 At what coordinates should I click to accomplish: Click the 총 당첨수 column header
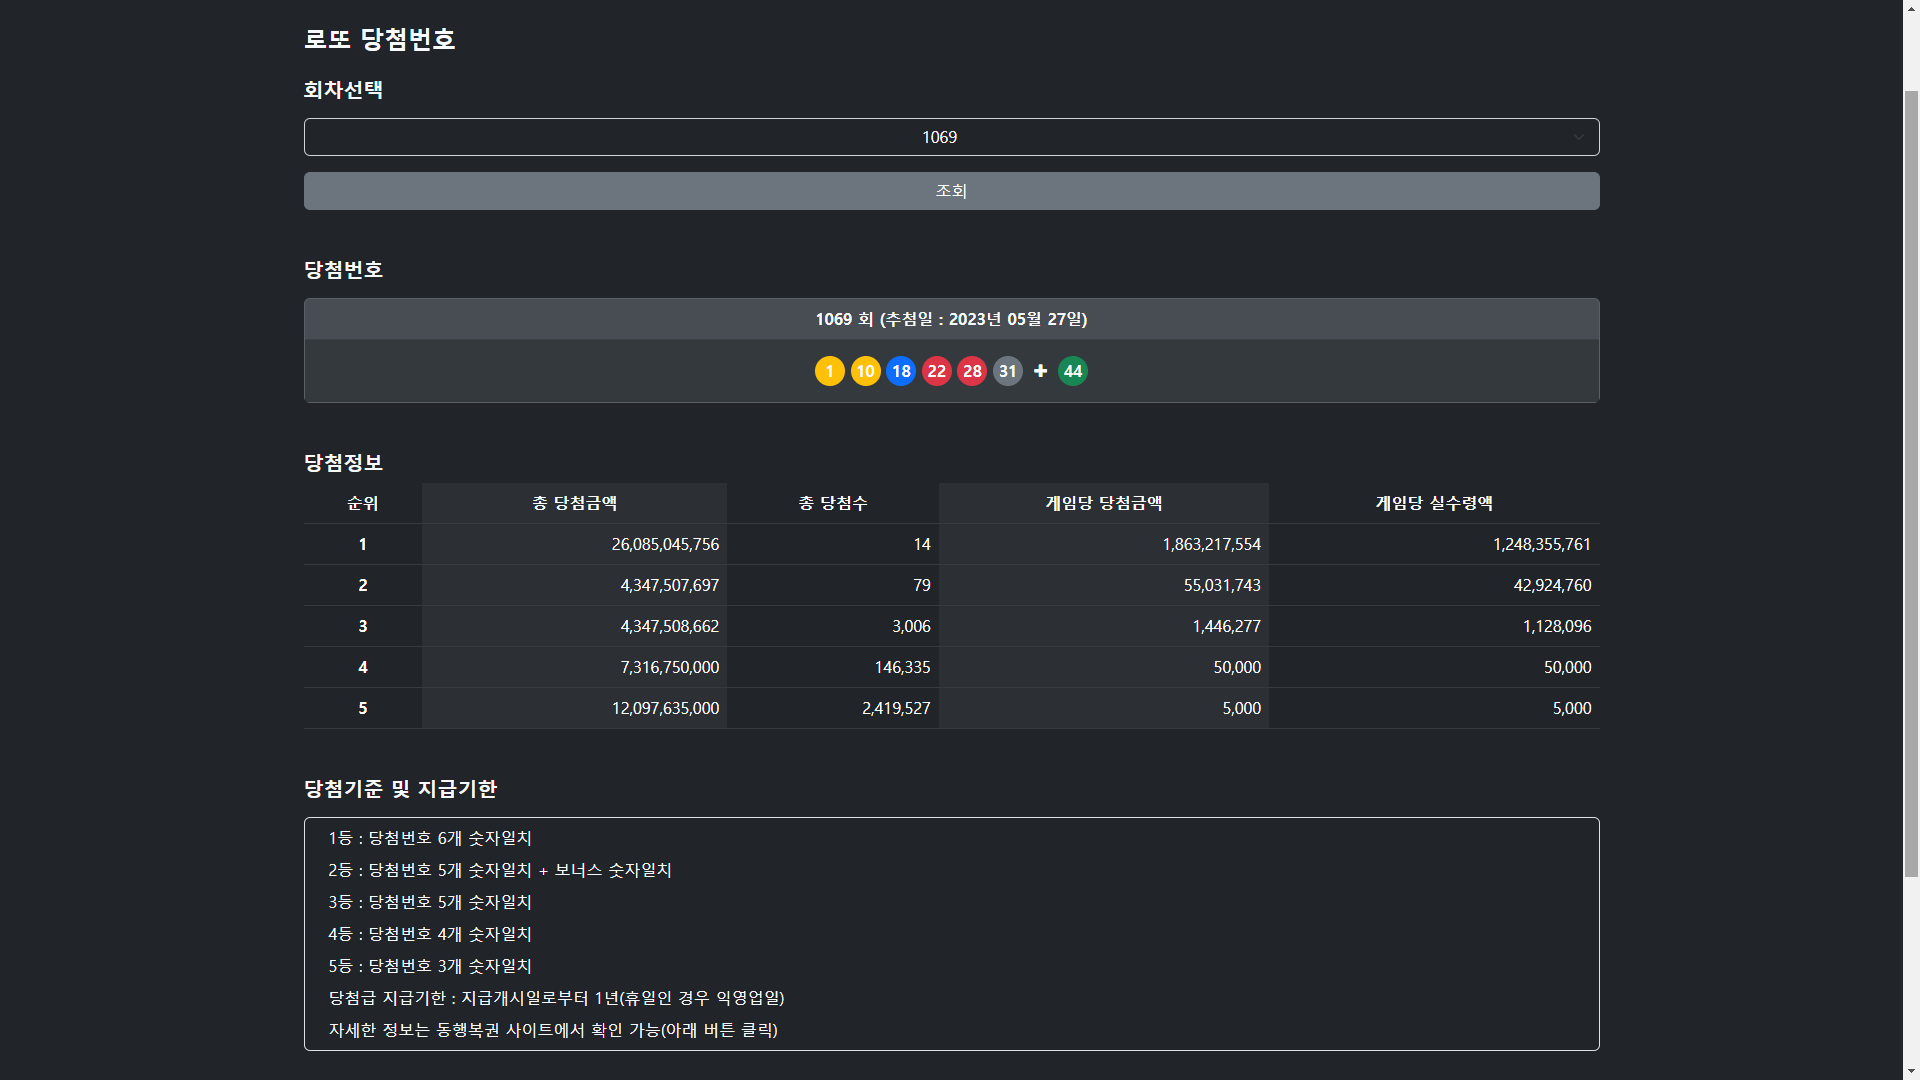pos(832,503)
